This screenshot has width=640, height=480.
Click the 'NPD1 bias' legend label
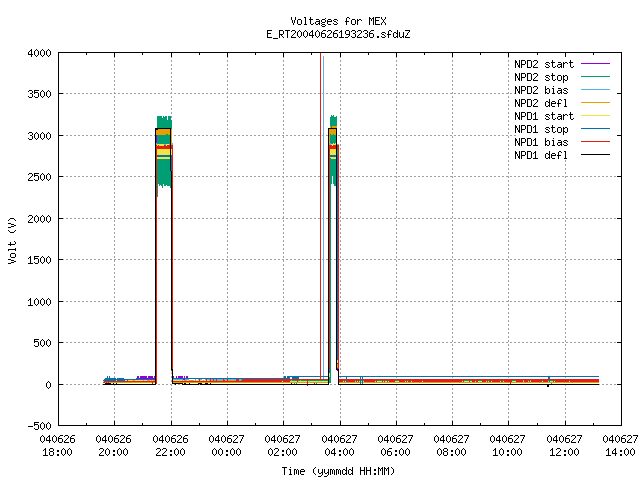[541, 142]
